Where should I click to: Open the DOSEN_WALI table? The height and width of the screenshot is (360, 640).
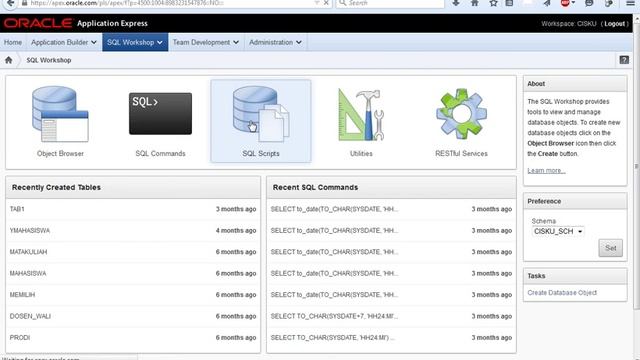[x=30, y=316]
